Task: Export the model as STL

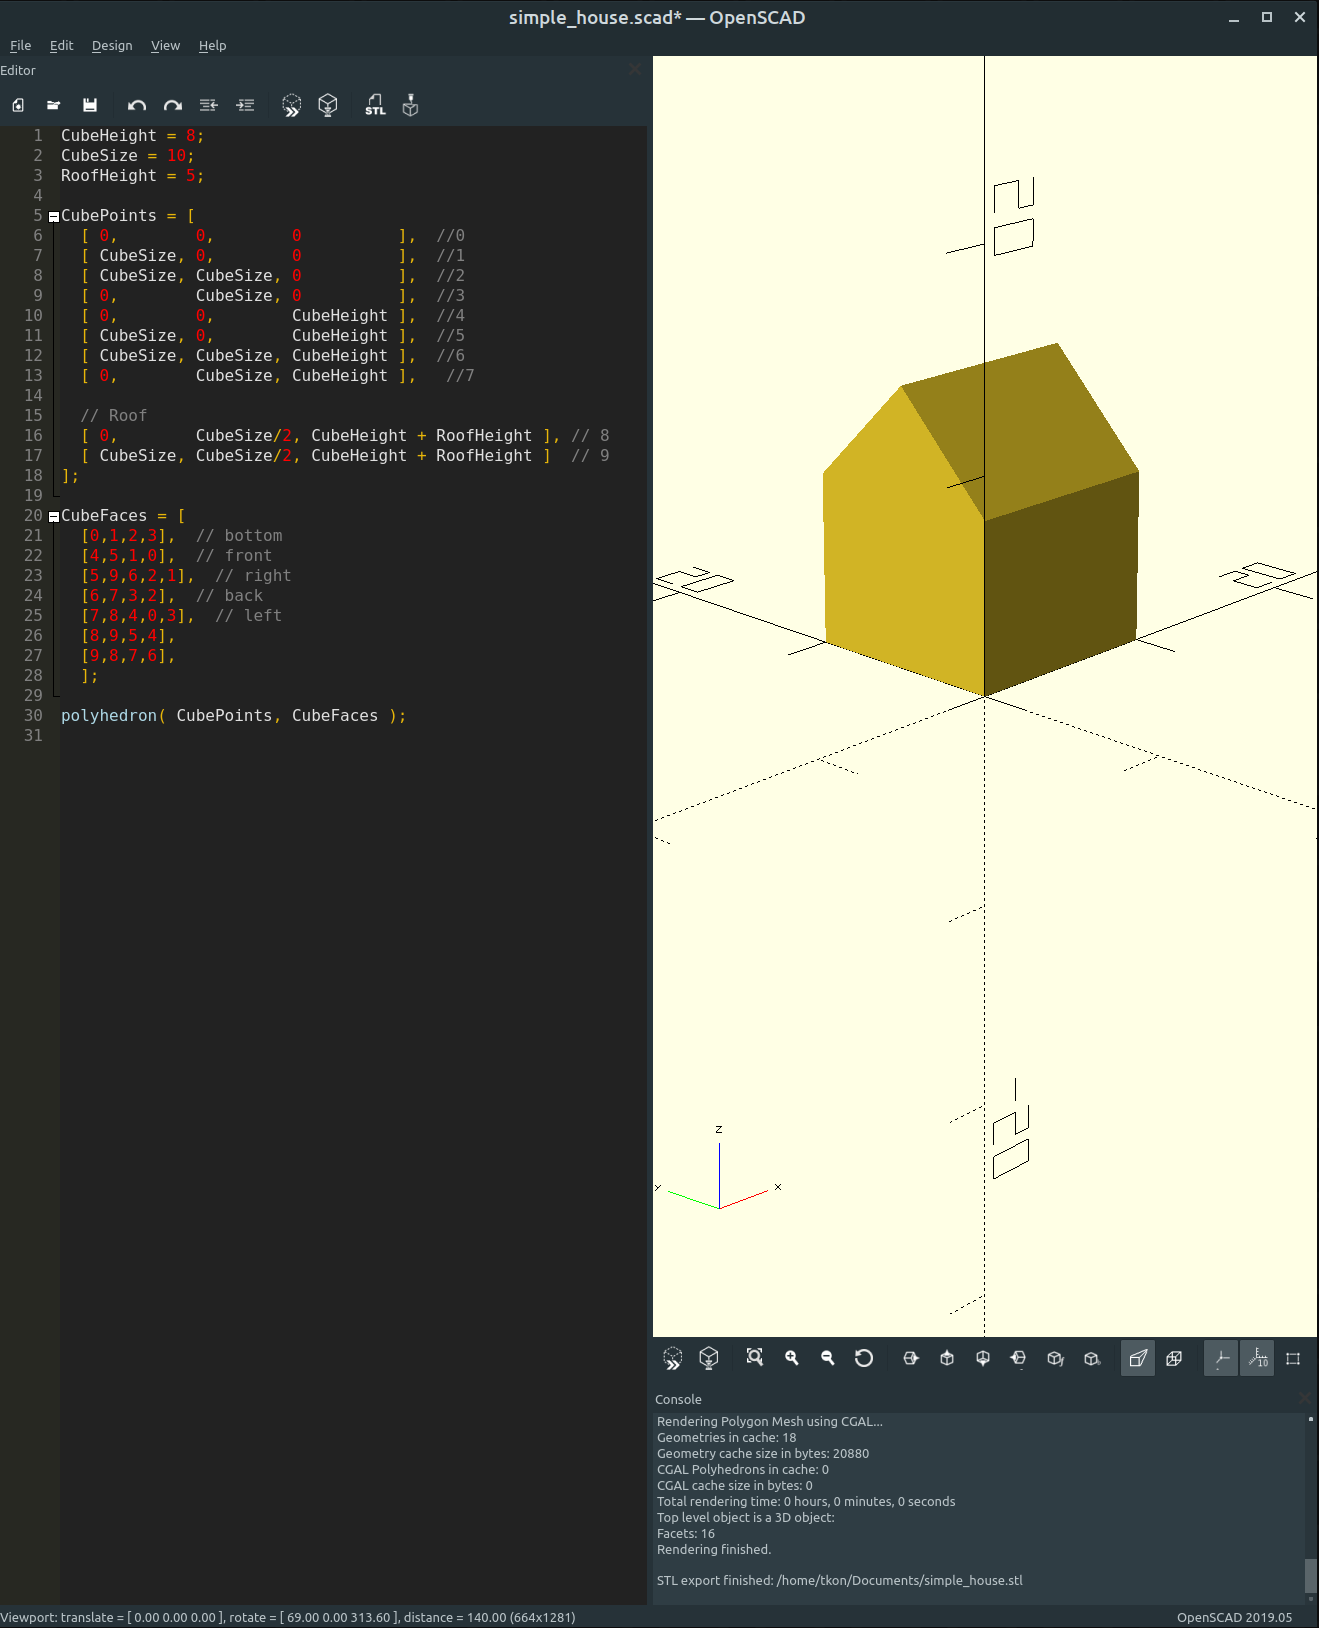Action: pyautogui.click(x=375, y=105)
